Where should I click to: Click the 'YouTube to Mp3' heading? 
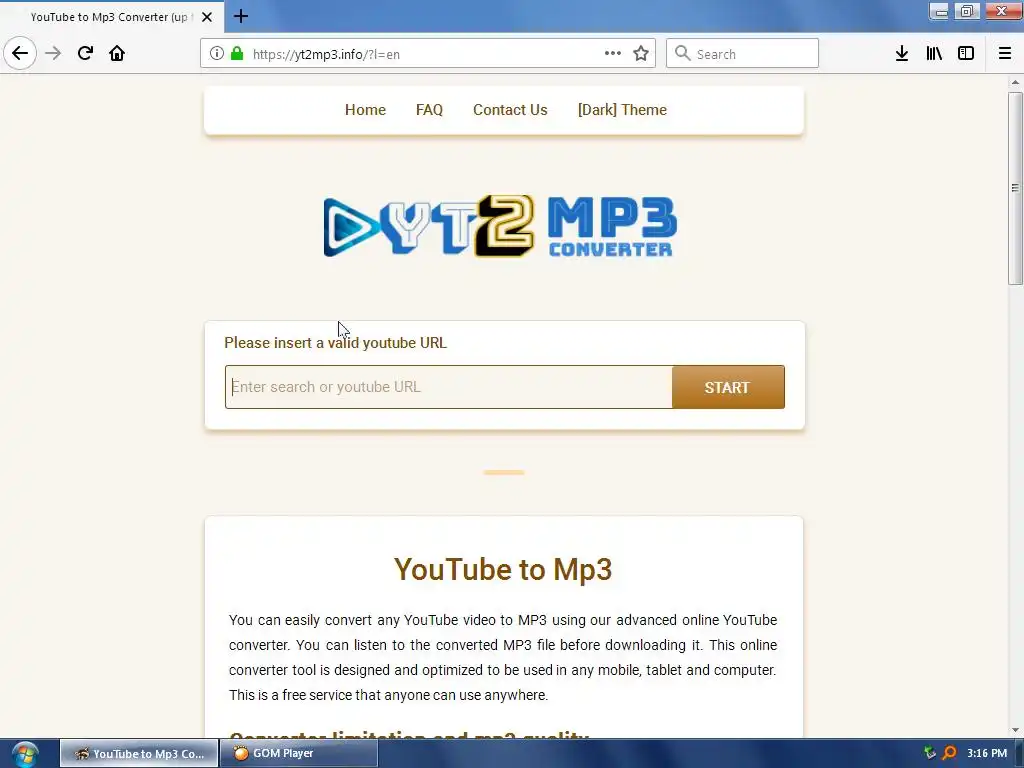(503, 569)
